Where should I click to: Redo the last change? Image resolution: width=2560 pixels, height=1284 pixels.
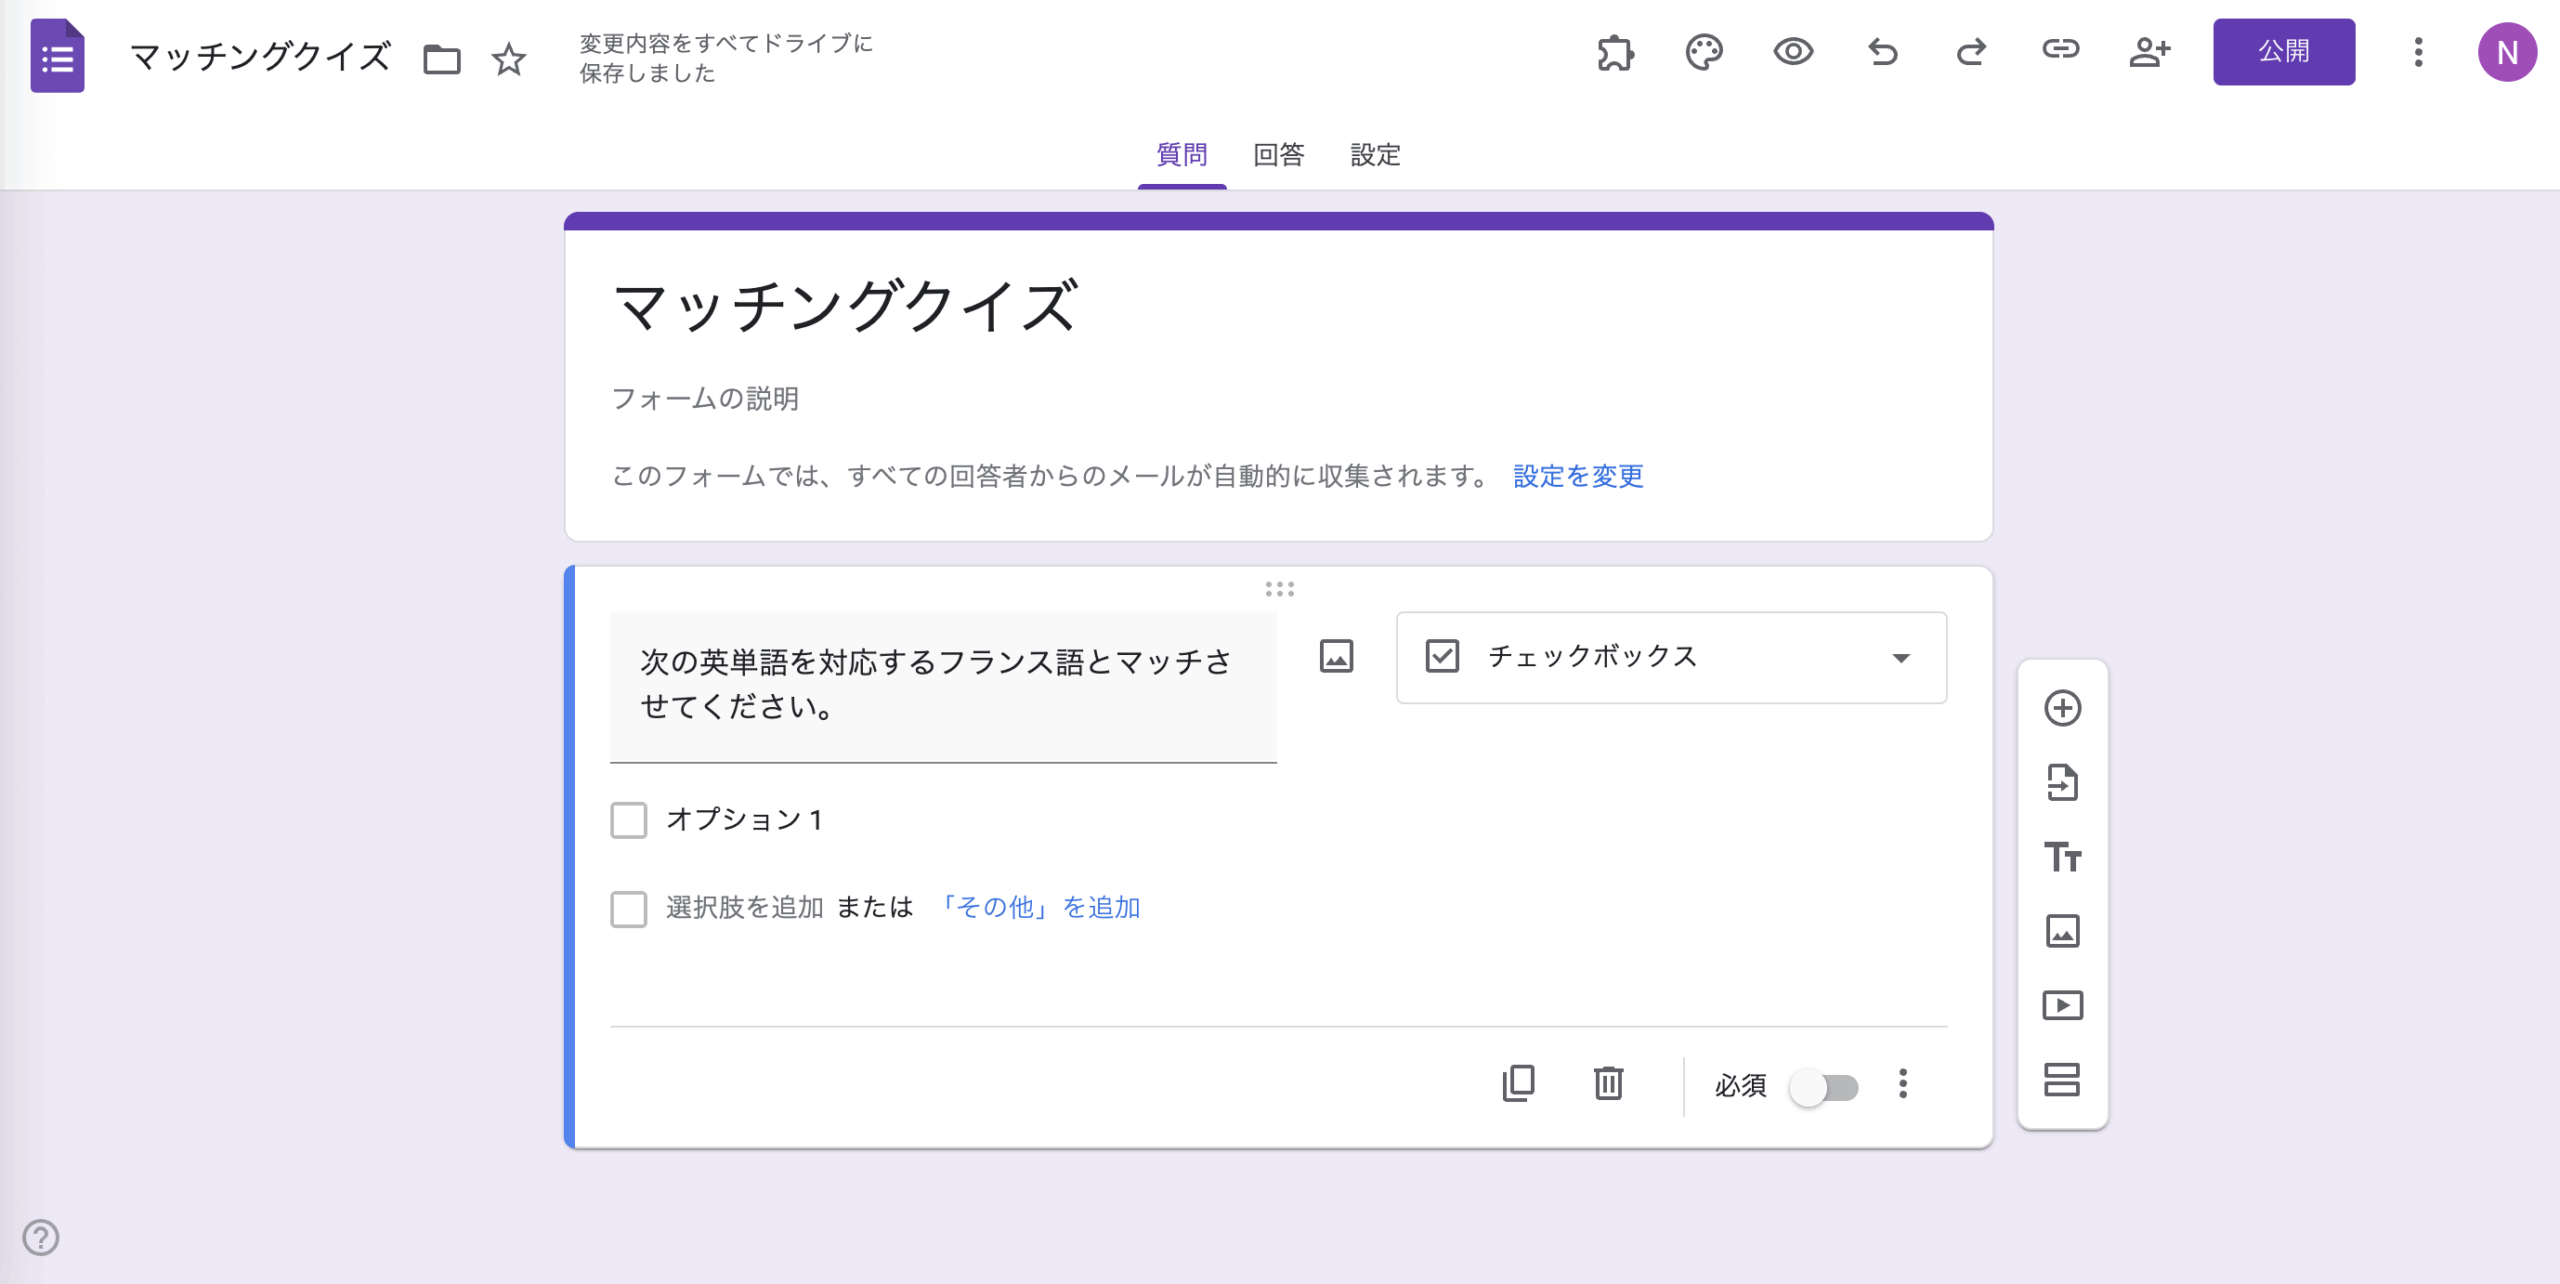click(1970, 53)
